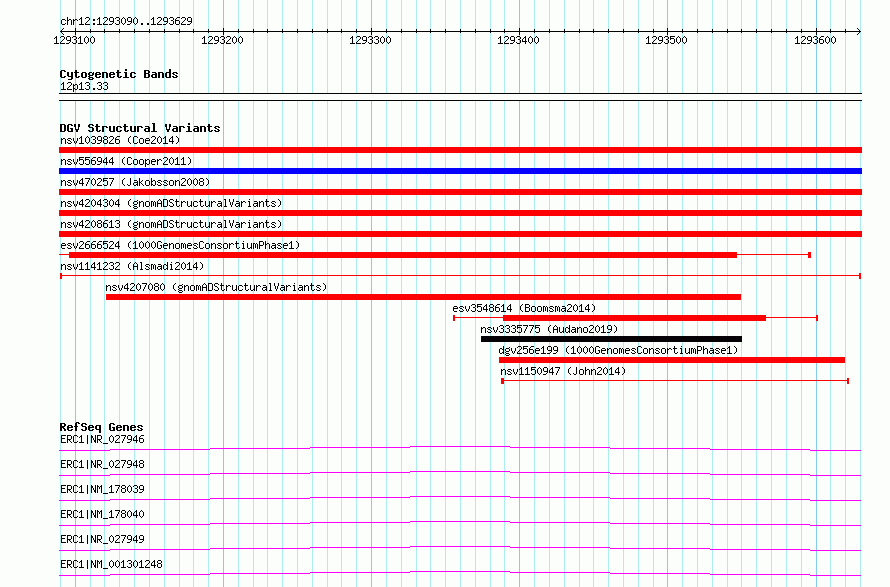Select variant label nsv3335775 (Audano2019)

[x=549, y=329]
